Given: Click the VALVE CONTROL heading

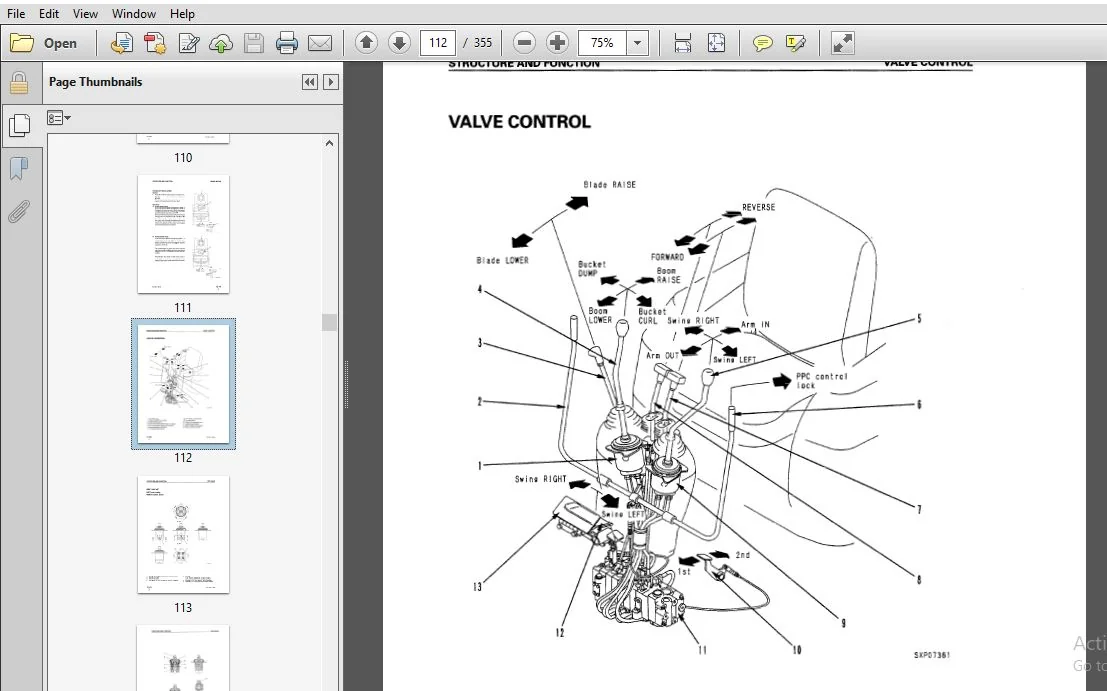Looking at the screenshot, I should pos(520,121).
